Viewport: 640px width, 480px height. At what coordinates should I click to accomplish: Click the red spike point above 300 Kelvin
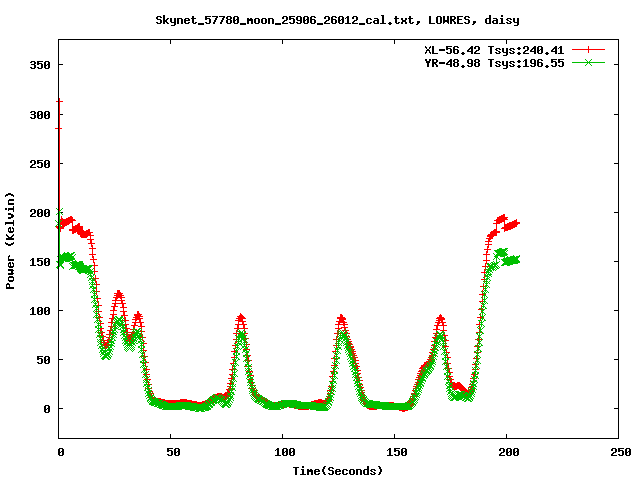pos(59,101)
